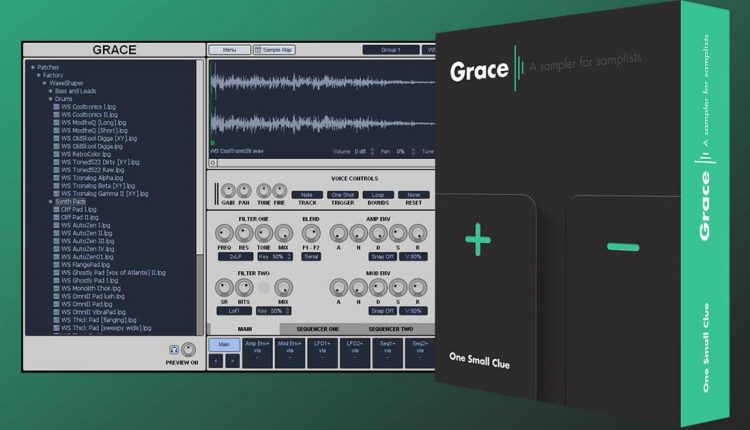The height and width of the screenshot is (430, 750).
Task: Switch to the Sequencer One tab
Action: tap(318, 328)
